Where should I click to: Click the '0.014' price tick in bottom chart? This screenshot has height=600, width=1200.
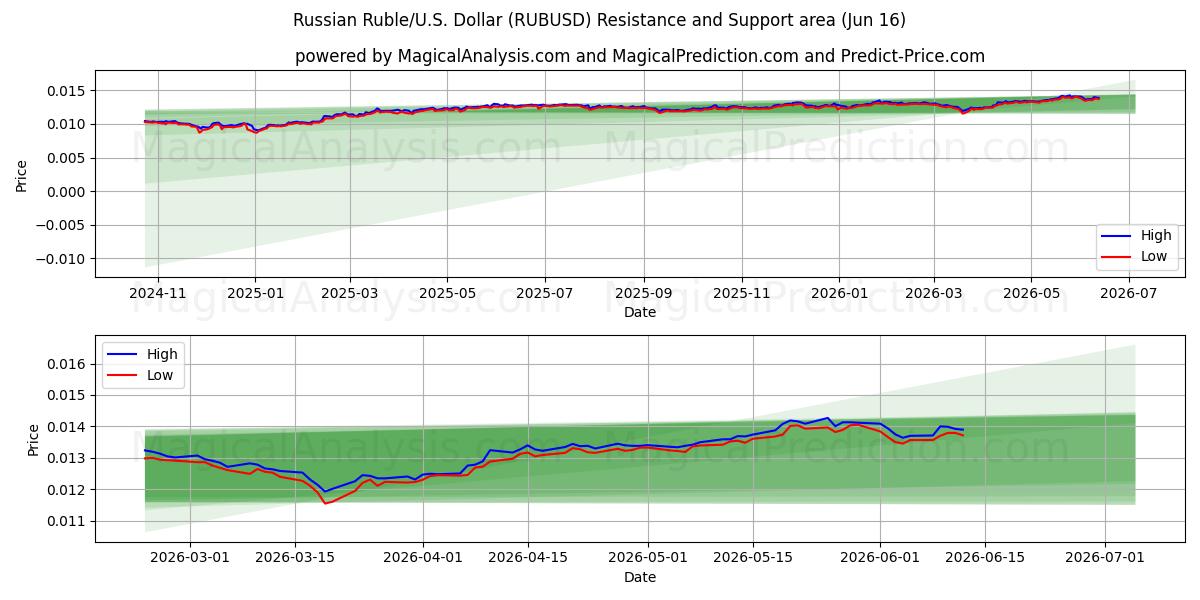pyautogui.click(x=67, y=427)
